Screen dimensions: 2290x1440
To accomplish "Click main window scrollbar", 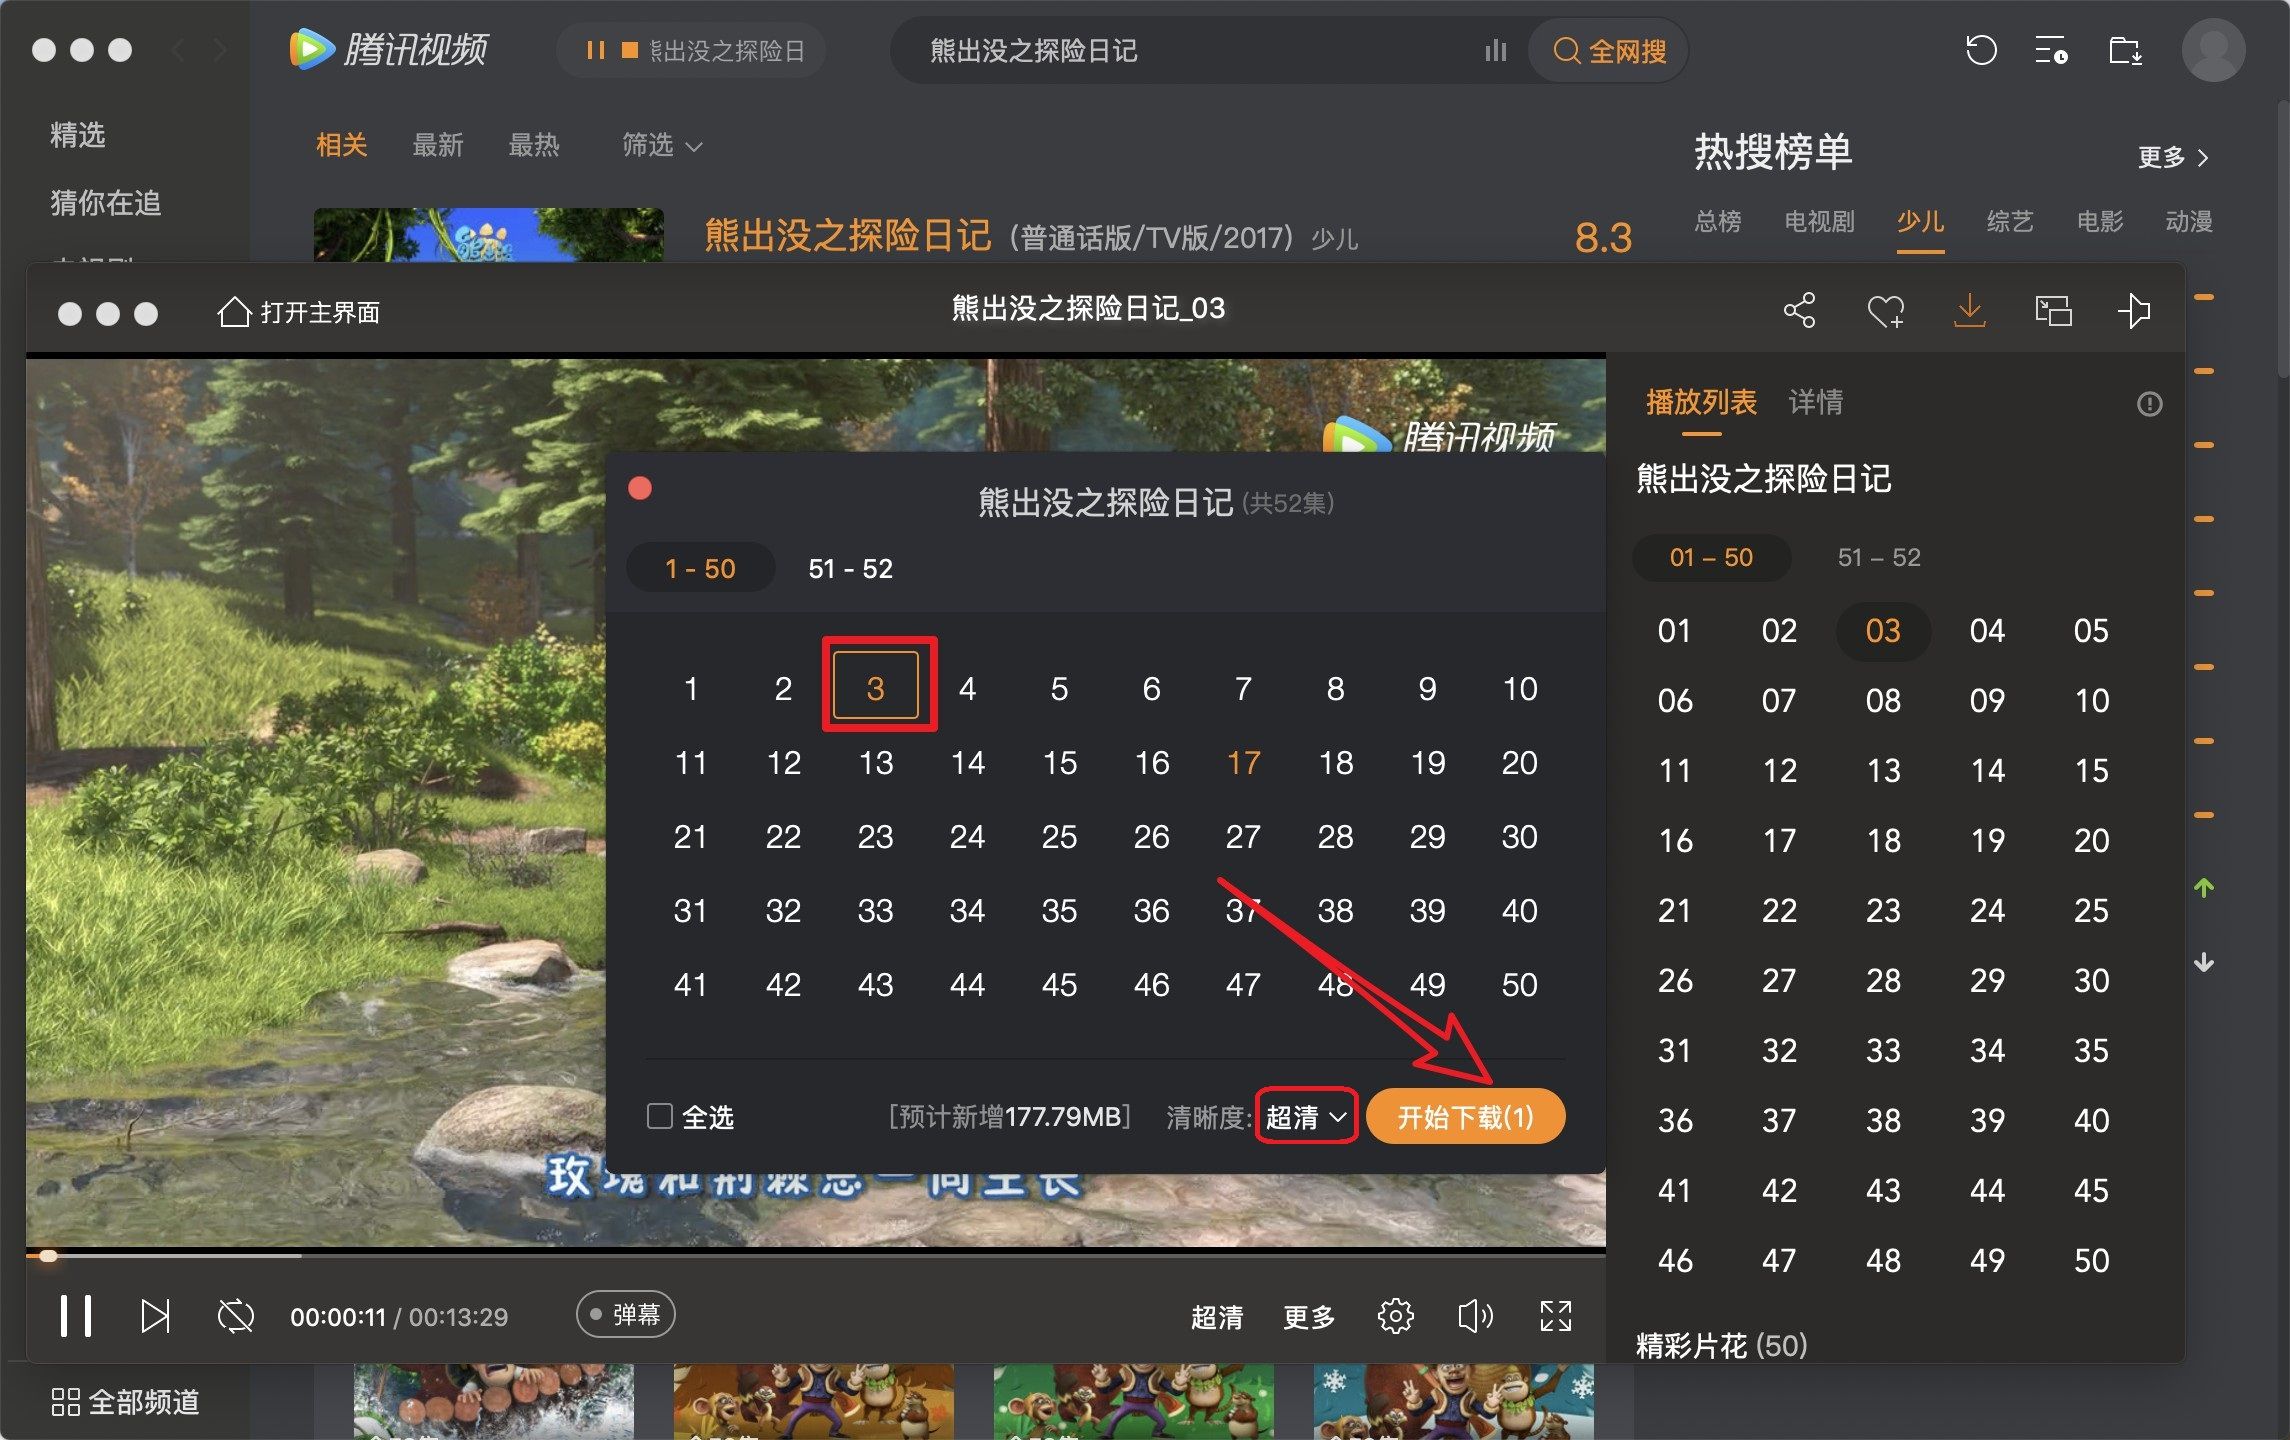I will 2282,240.
